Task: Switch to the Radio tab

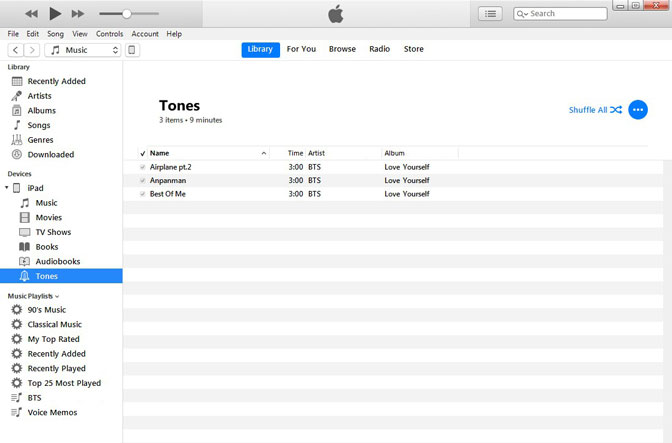Action: coord(380,49)
